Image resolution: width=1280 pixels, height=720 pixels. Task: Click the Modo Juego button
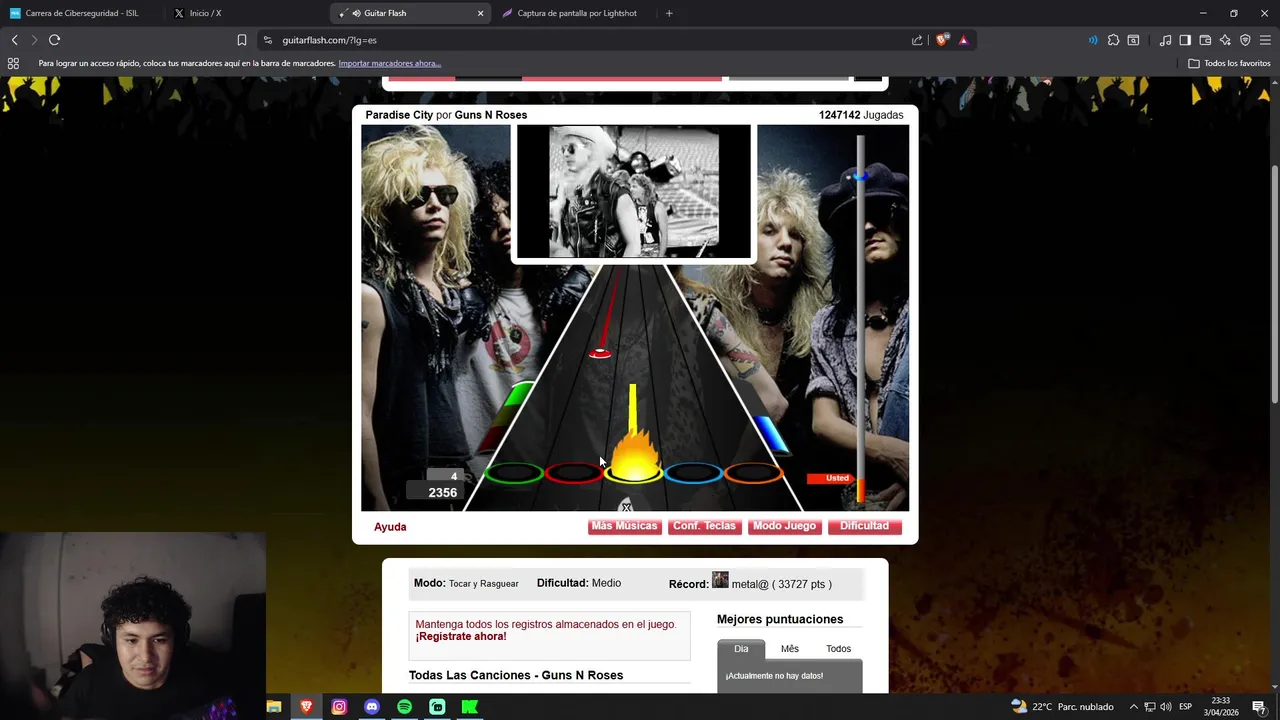pyautogui.click(x=784, y=526)
